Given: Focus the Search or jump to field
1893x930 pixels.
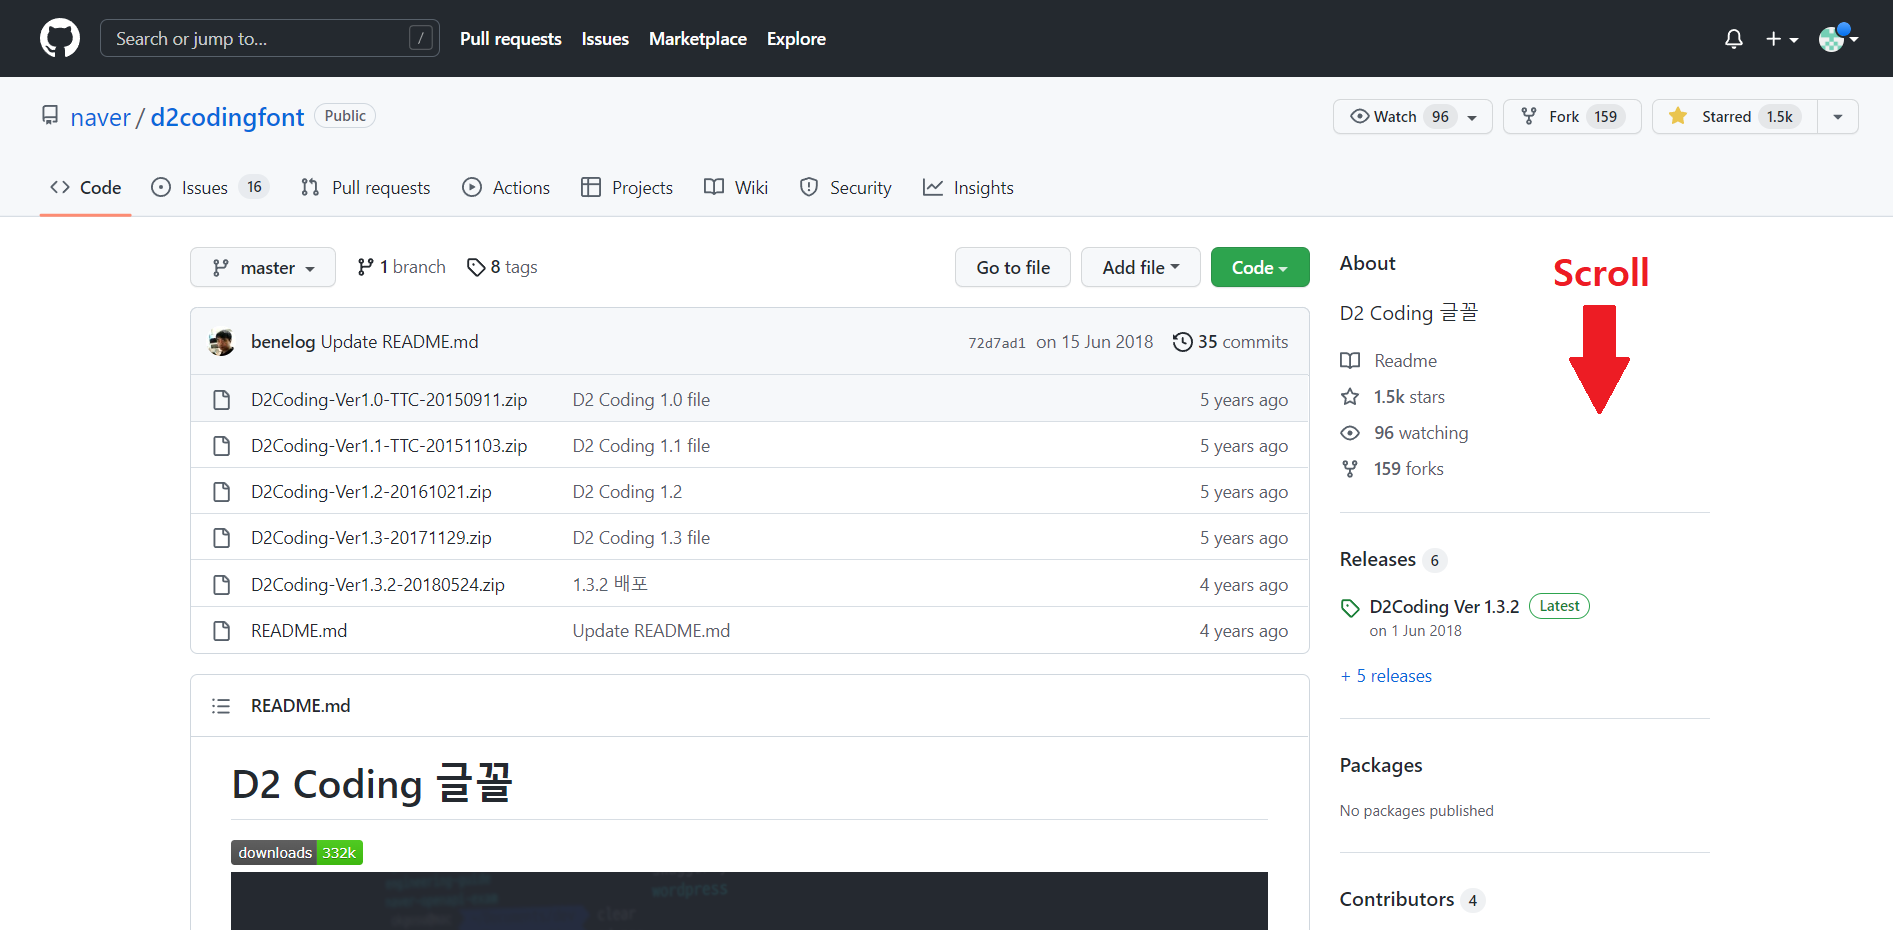Looking at the screenshot, I should click(x=270, y=38).
